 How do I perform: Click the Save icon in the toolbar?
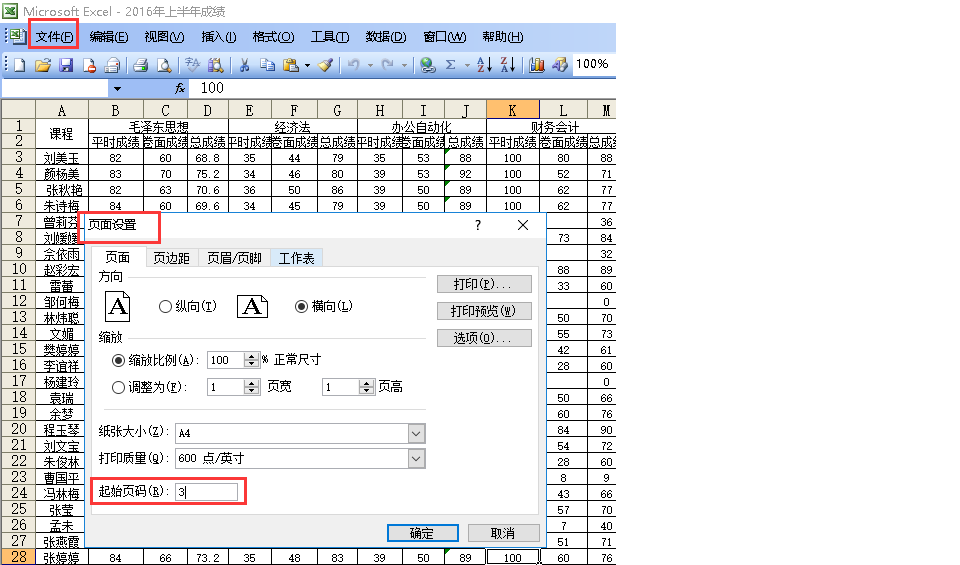[66, 65]
